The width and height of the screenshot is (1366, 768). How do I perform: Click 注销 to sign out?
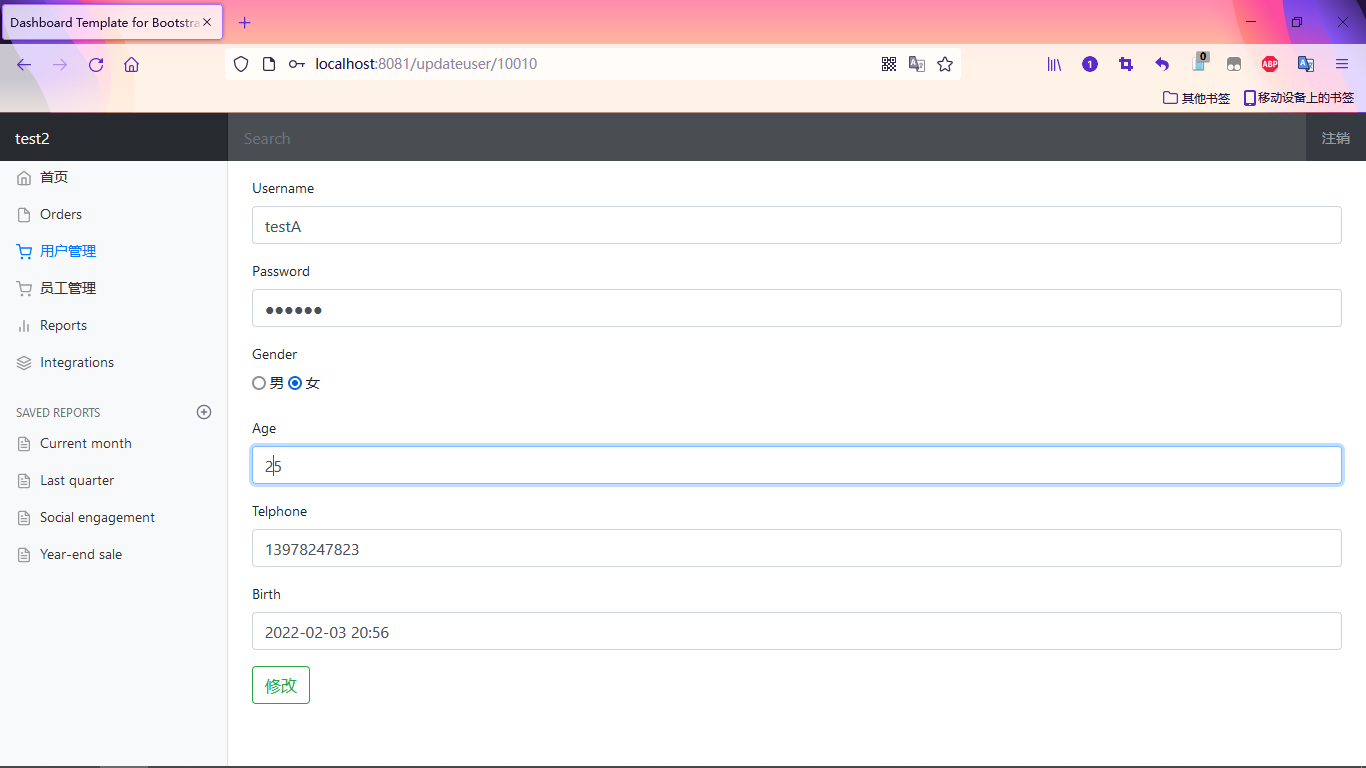(x=1336, y=138)
